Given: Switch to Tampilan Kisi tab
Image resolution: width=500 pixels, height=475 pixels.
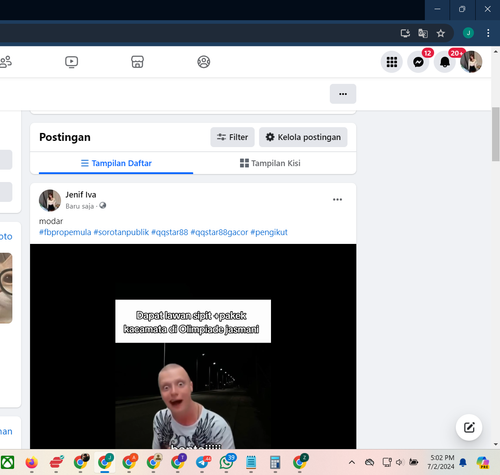Looking at the screenshot, I should tap(270, 163).
